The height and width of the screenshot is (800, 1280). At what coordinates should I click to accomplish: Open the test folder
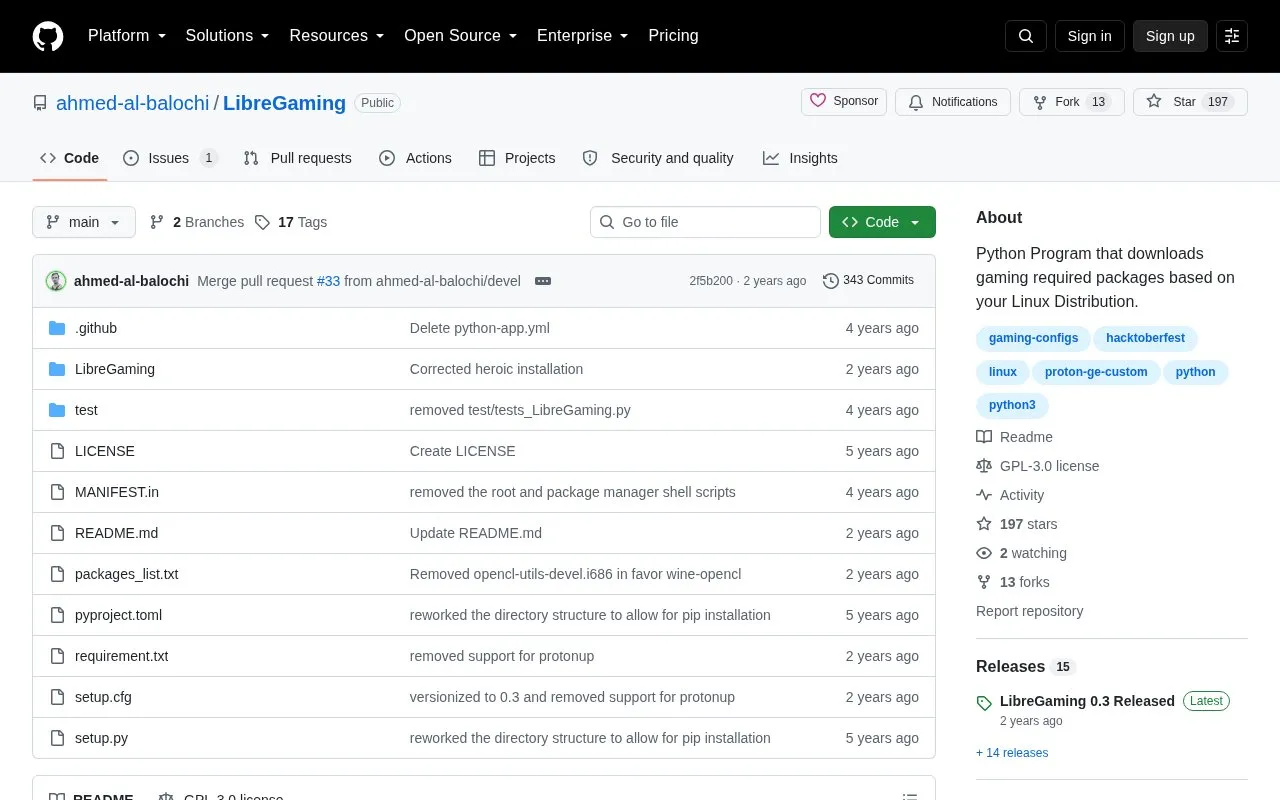(86, 410)
